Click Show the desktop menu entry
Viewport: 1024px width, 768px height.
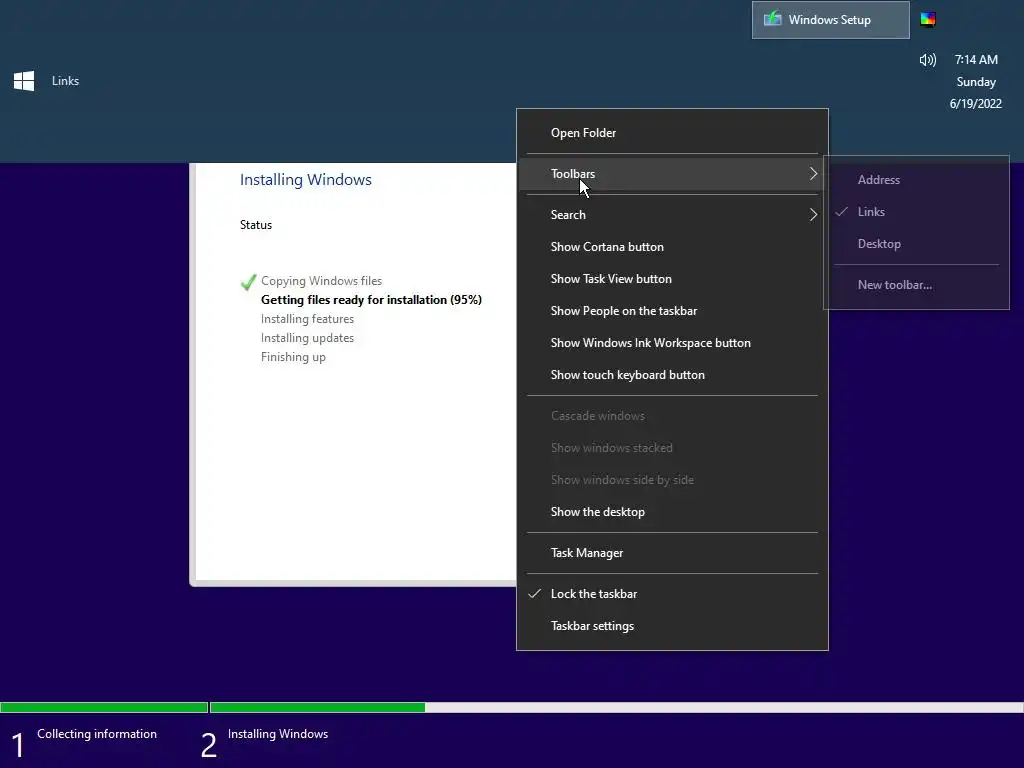672,512
